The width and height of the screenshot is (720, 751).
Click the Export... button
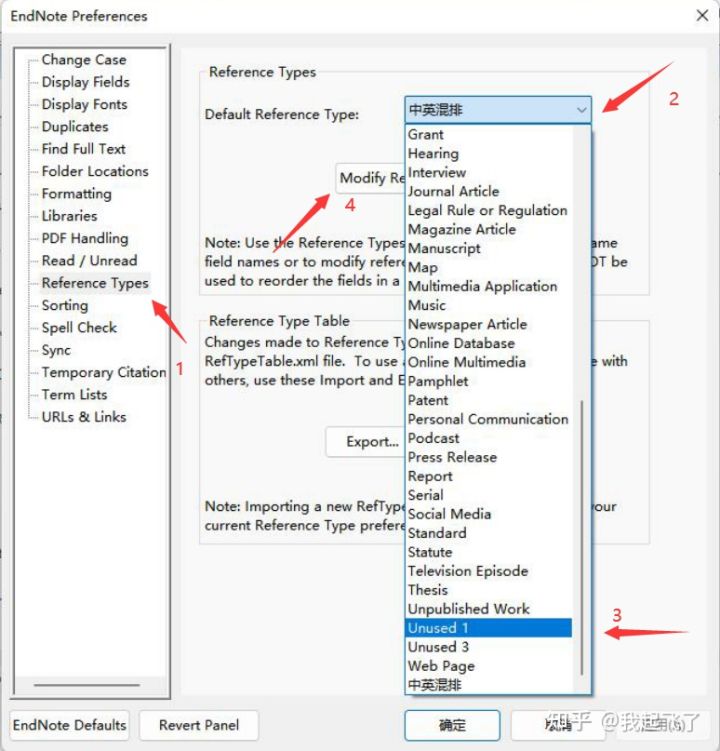366,442
